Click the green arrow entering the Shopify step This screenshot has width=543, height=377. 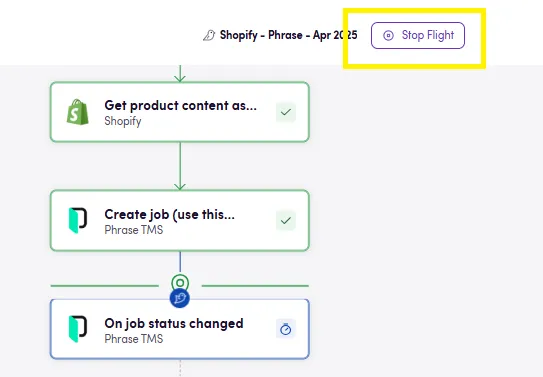(x=180, y=73)
